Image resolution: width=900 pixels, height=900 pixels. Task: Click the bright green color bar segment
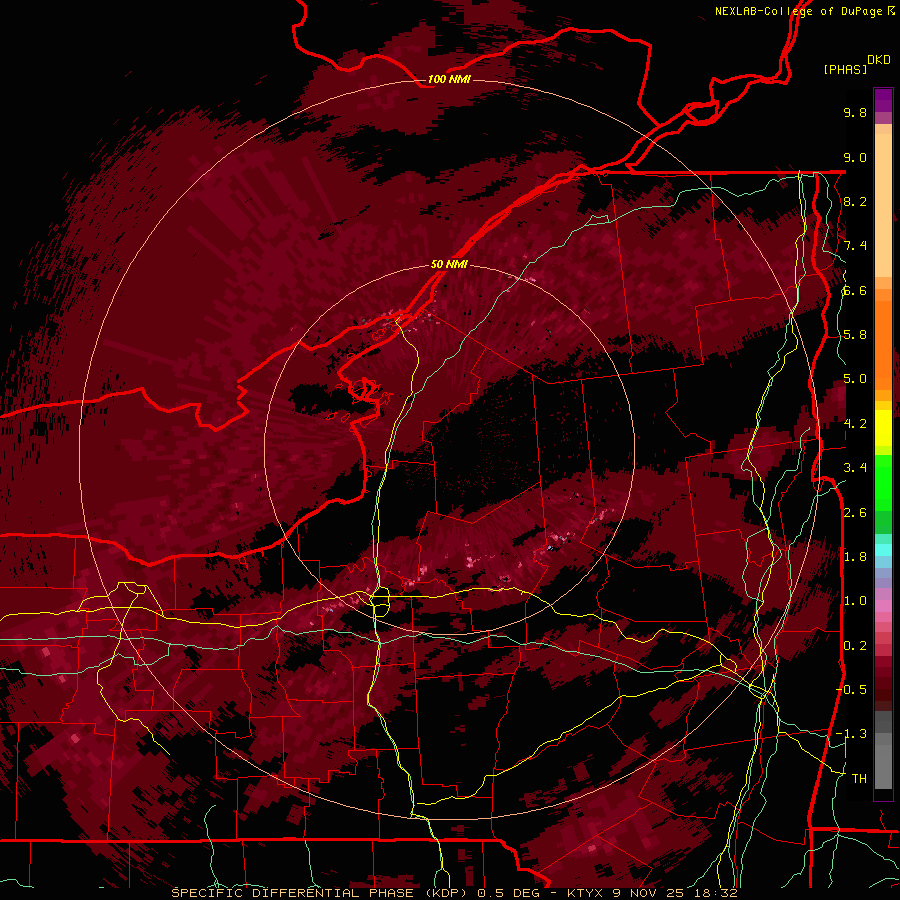(883, 483)
